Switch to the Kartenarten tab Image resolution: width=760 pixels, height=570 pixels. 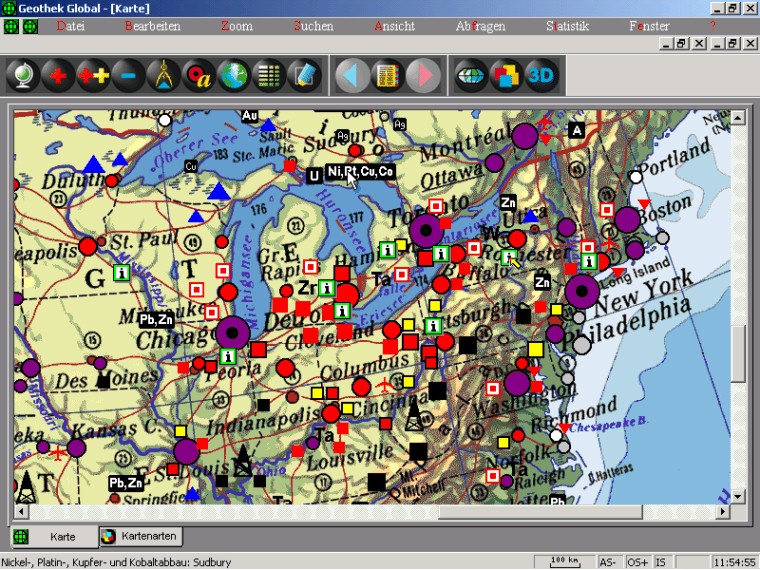[140, 536]
